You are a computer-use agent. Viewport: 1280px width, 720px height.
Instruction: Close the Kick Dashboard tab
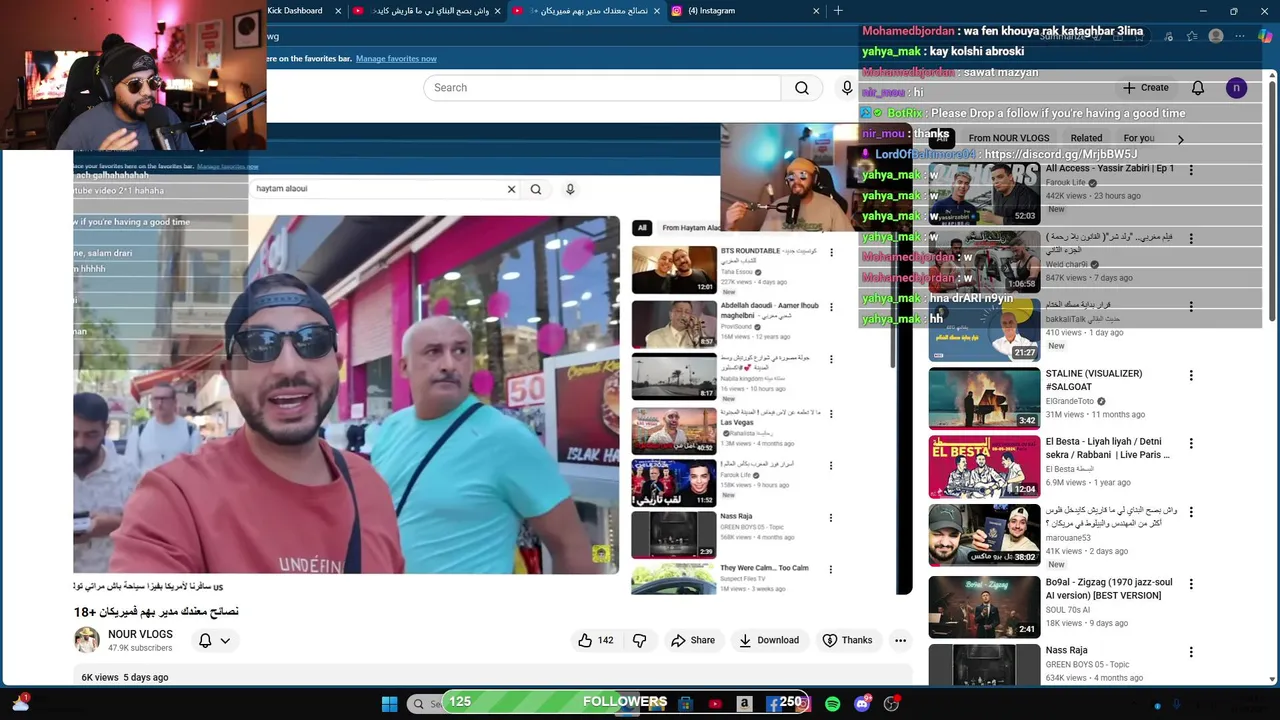[338, 11]
